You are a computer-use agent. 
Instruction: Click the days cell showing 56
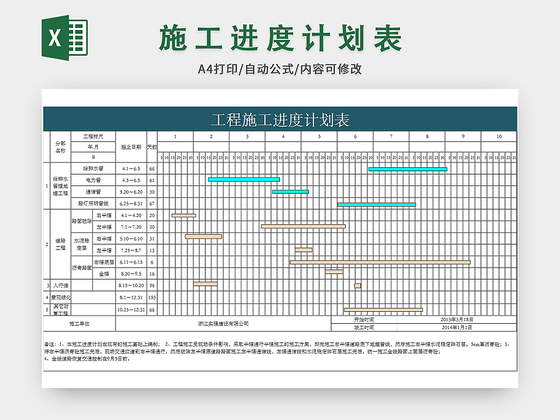click(152, 285)
